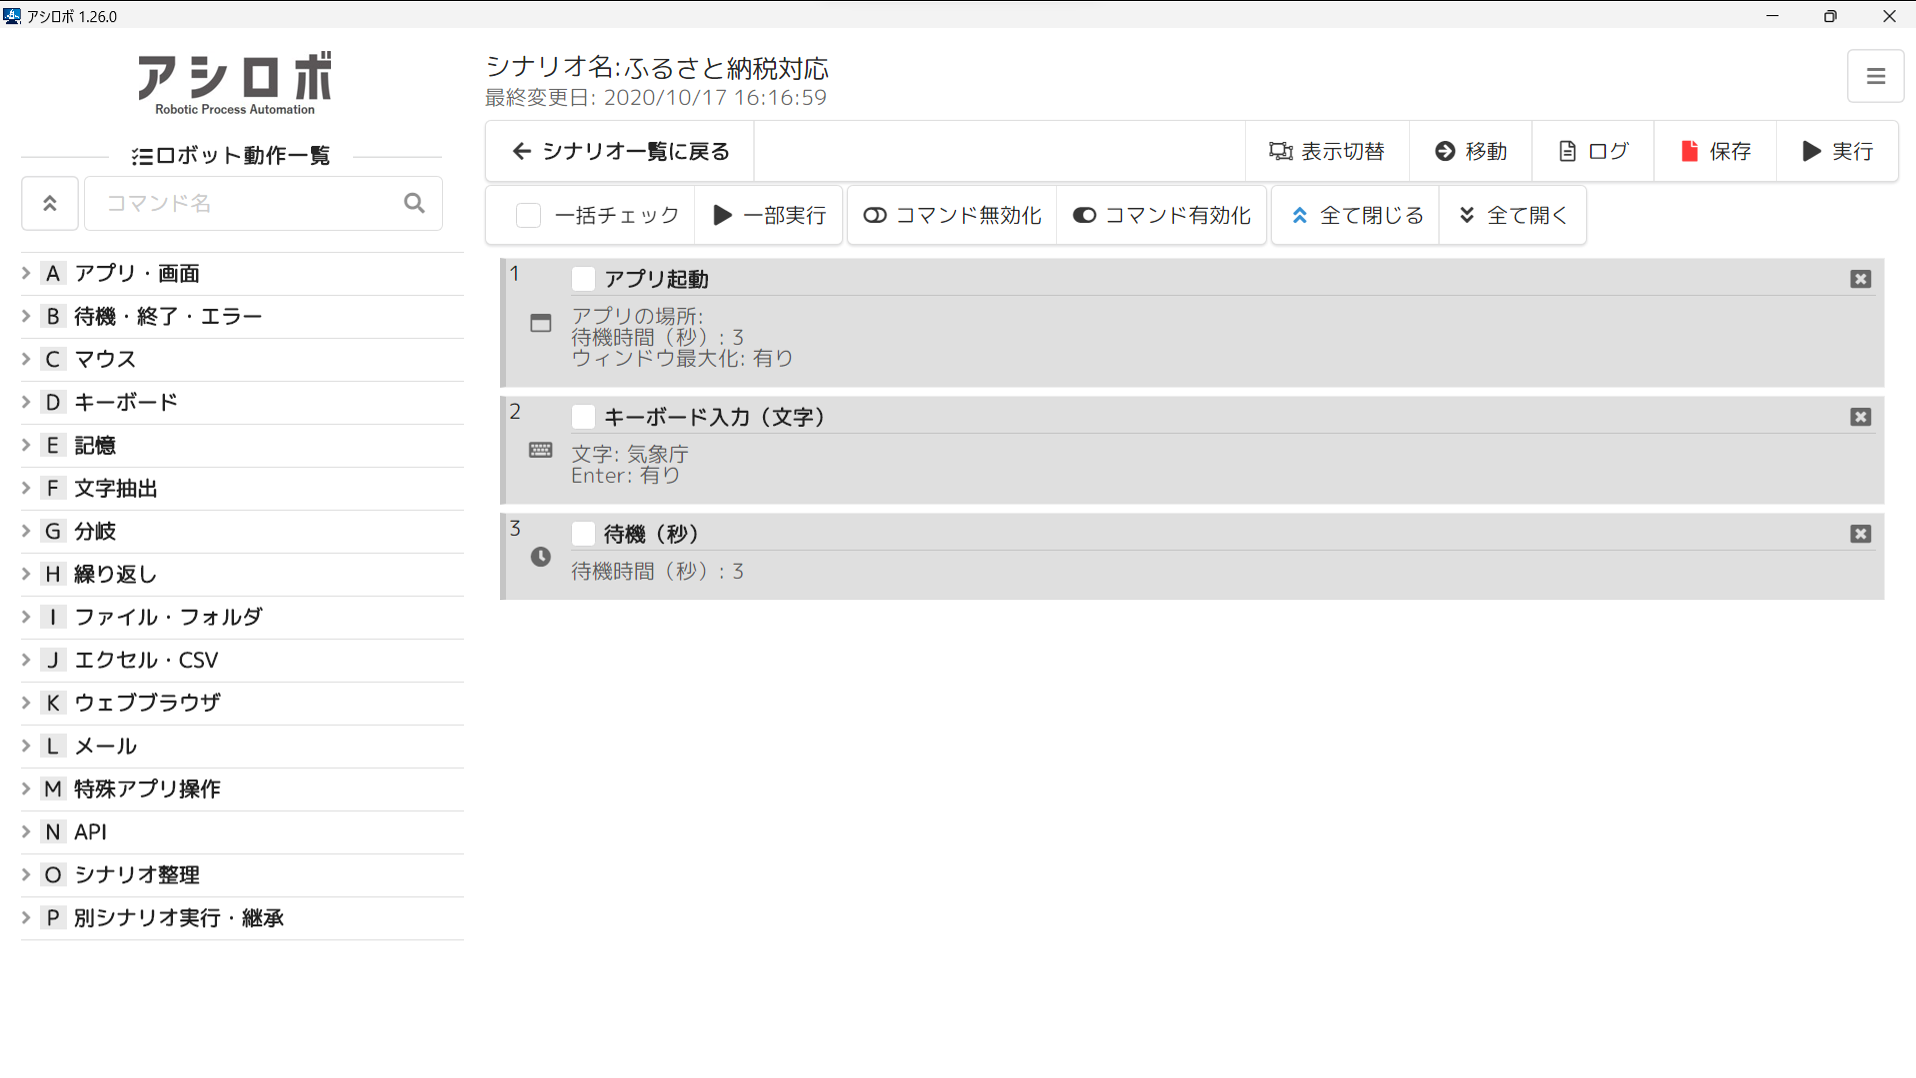Delete the アプリ起動 step with its X icon
1916x1078 pixels.
pos(1860,279)
